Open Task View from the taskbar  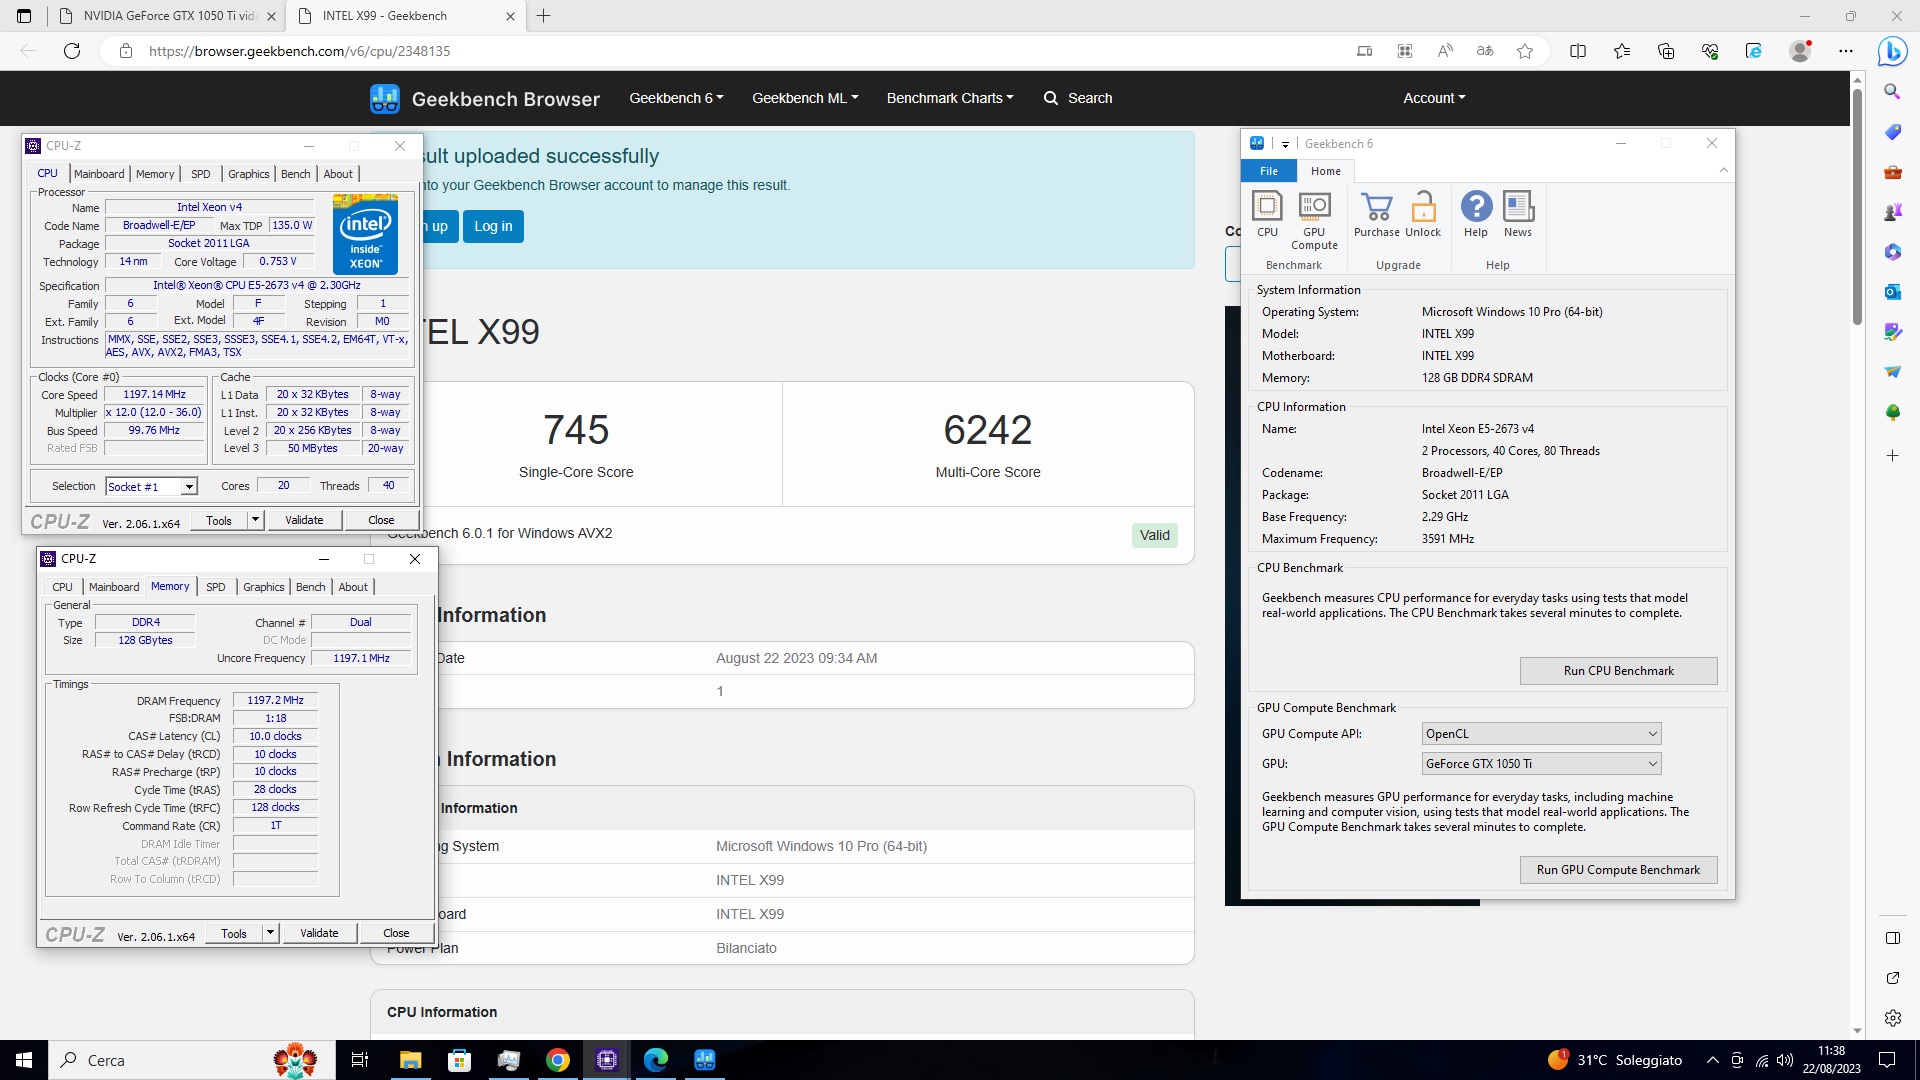pos(360,1060)
